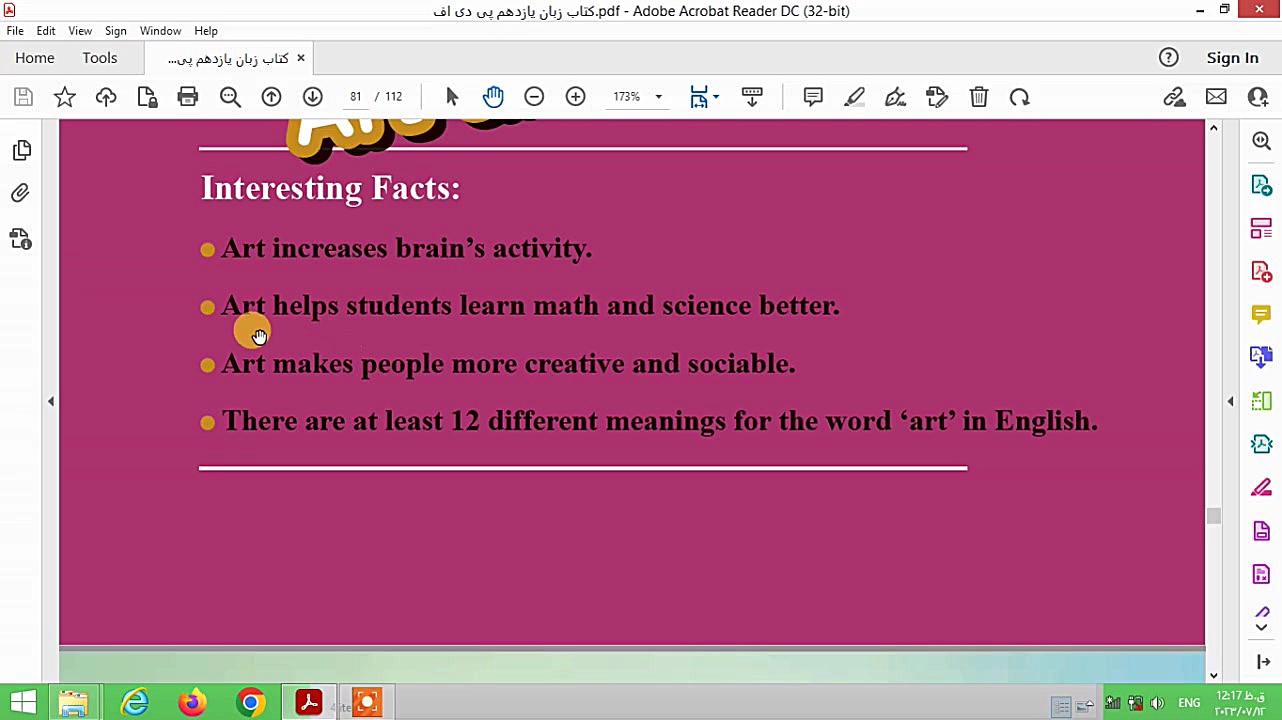Click the vertical scrollbar thumb

coord(1214,516)
